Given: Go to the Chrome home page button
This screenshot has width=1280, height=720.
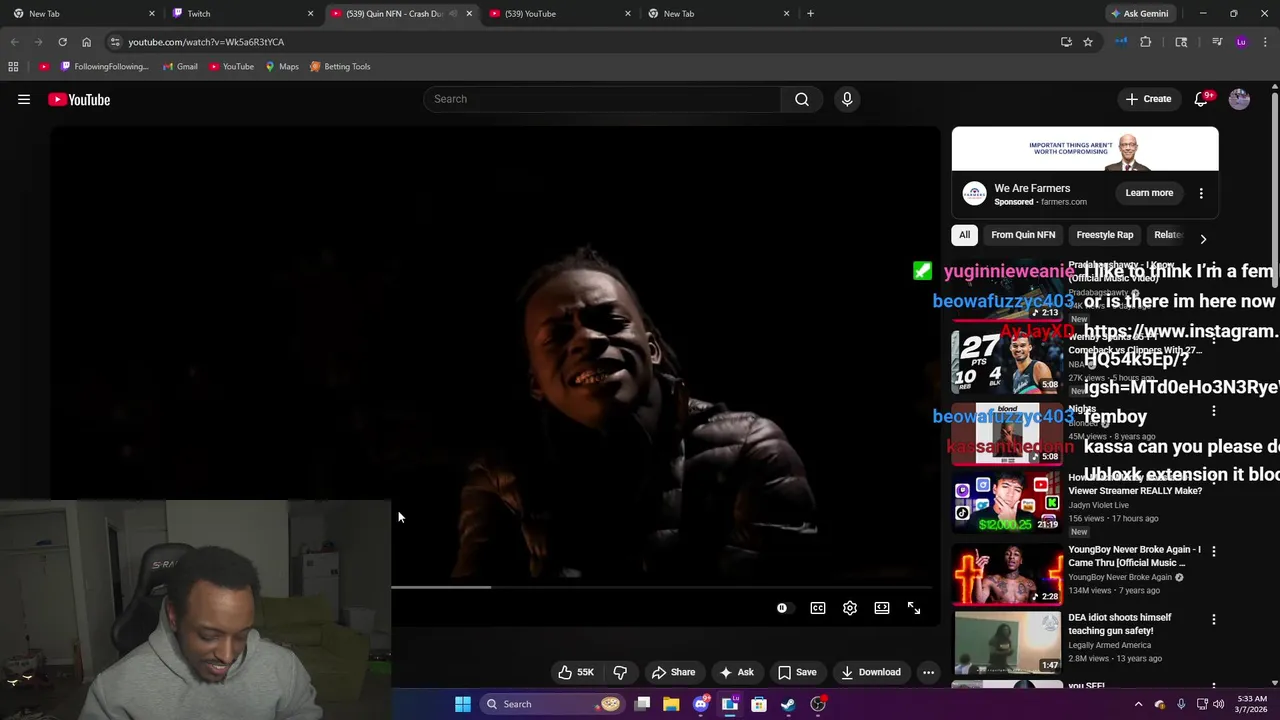Looking at the screenshot, I should (x=86, y=42).
